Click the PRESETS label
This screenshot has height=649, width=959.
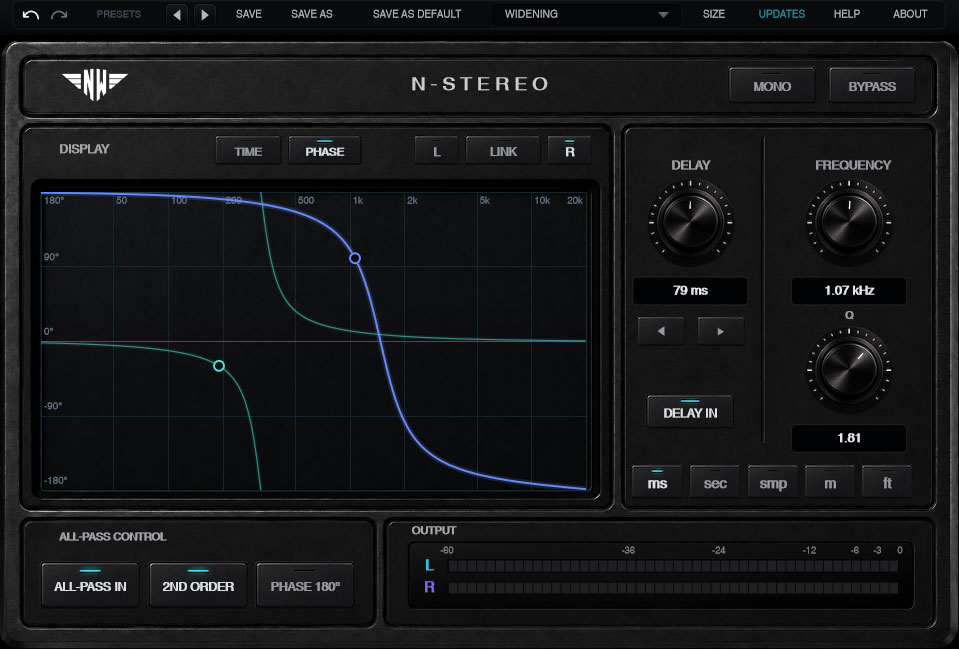coord(119,14)
